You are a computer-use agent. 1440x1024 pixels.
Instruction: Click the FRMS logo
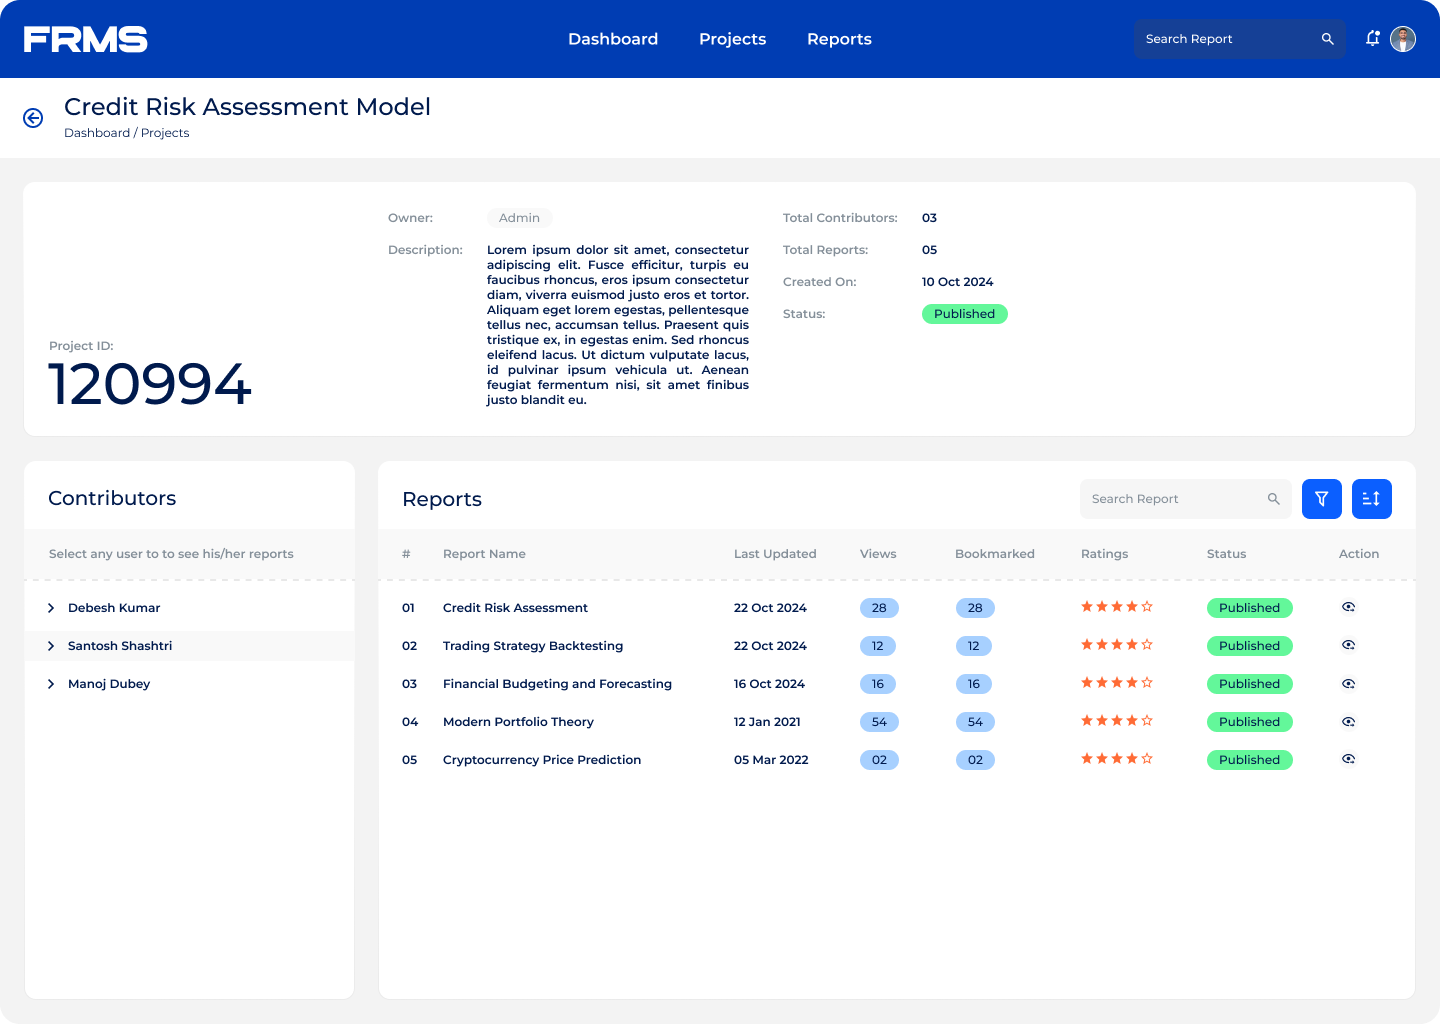(86, 39)
